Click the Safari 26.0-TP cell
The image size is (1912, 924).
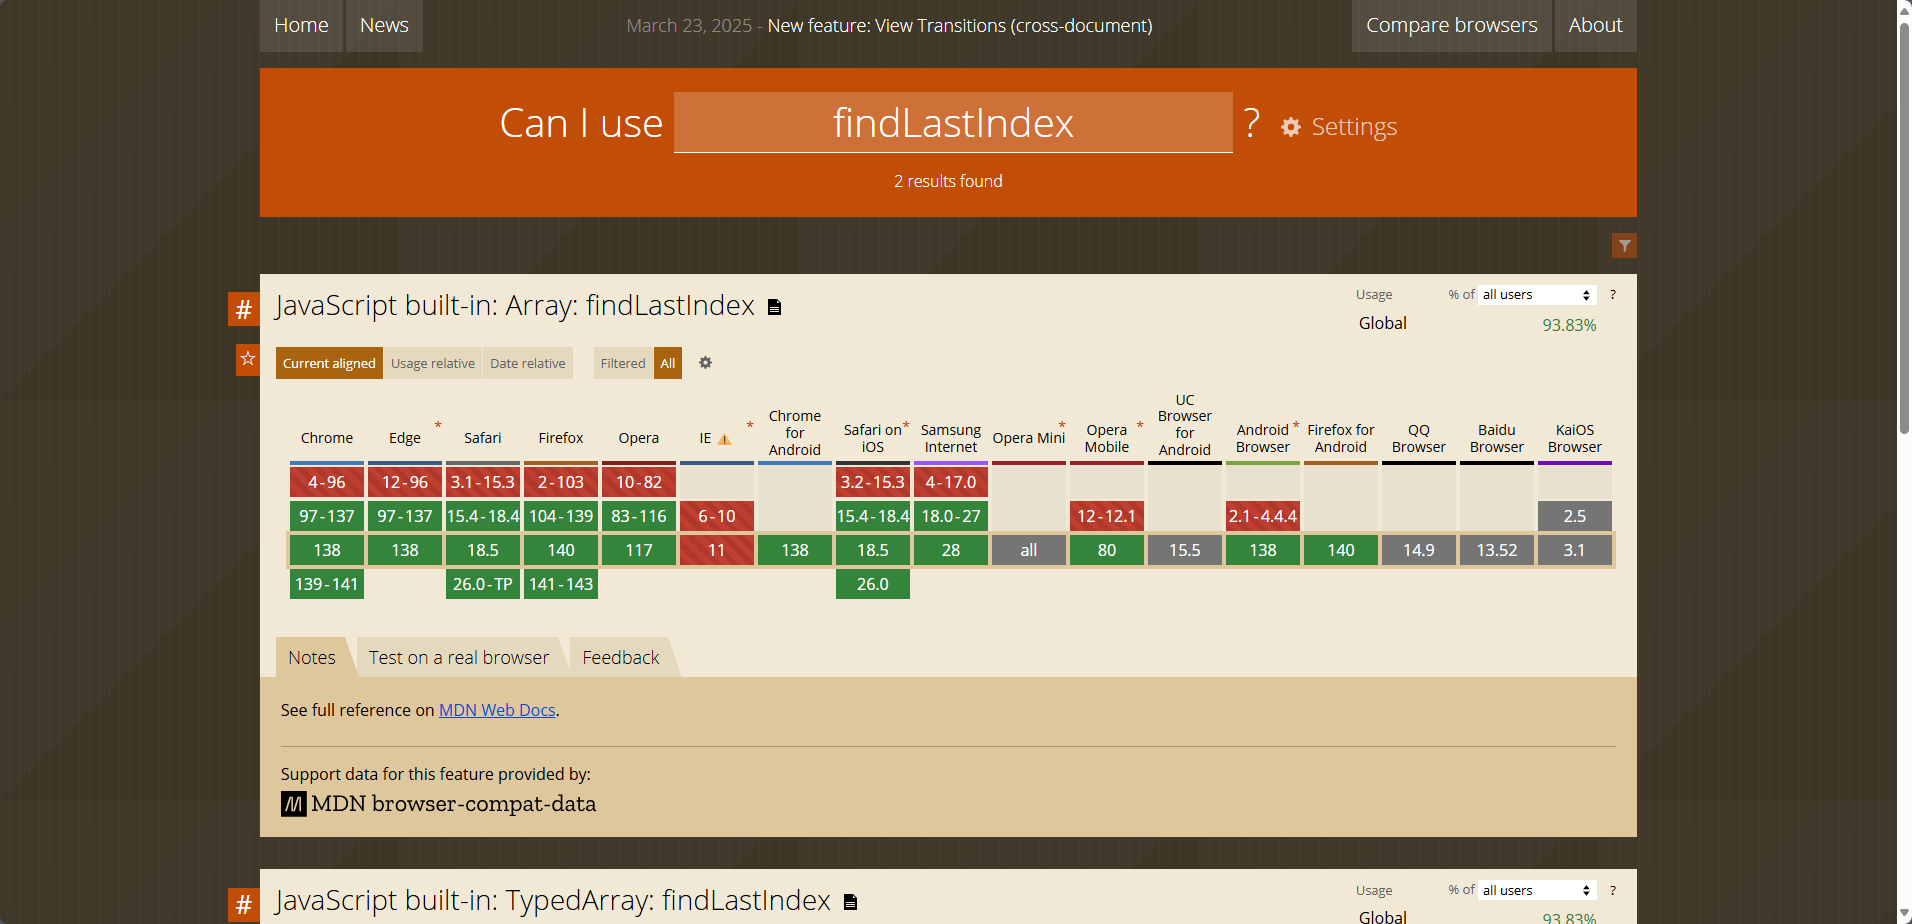(x=483, y=584)
